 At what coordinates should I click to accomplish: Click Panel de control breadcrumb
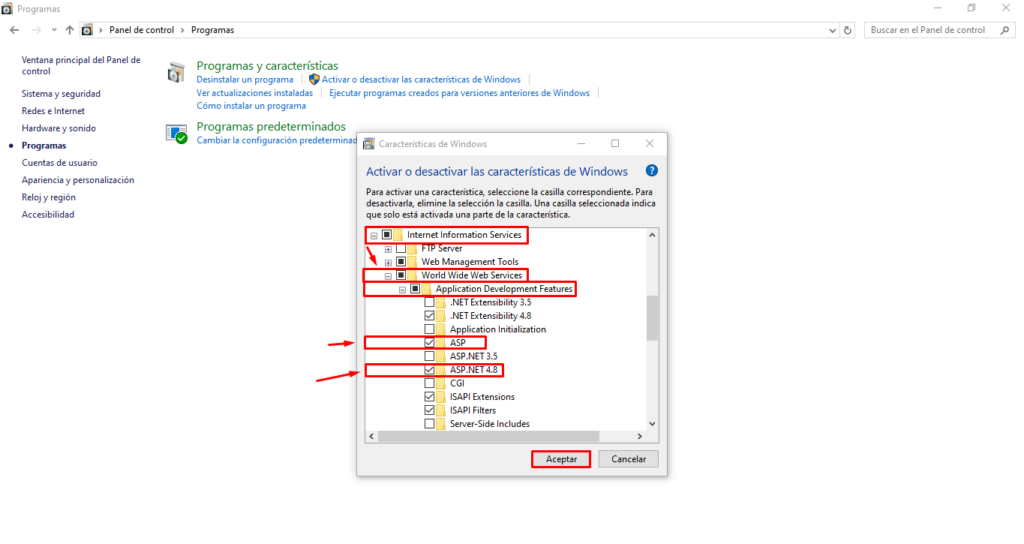click(x=142, y=30)
